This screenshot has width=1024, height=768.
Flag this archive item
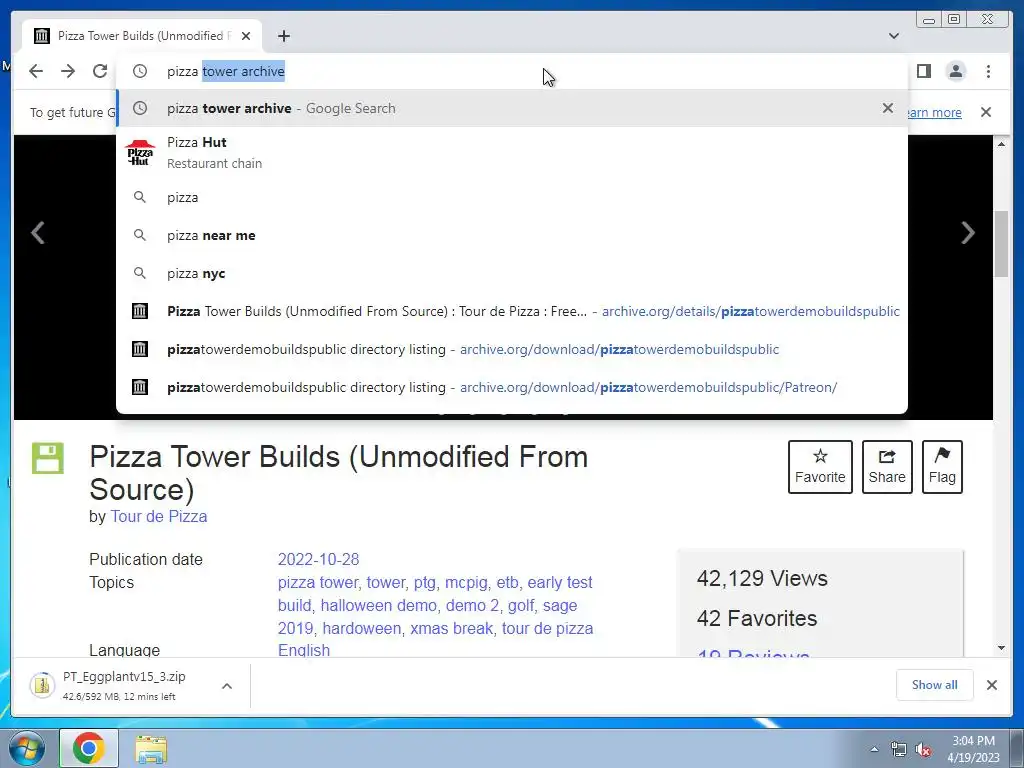click(x=942, y=467)
